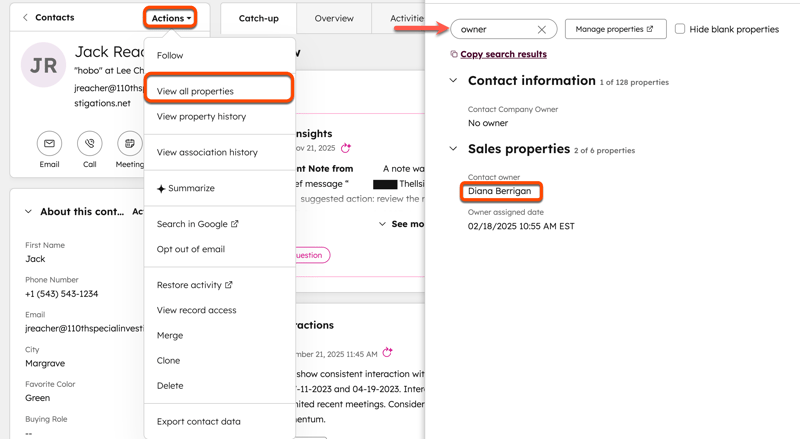The image size is (800, 439).
Task: Click the refresh icon next to Nov 21, 2025
Action: coord(346,148)
